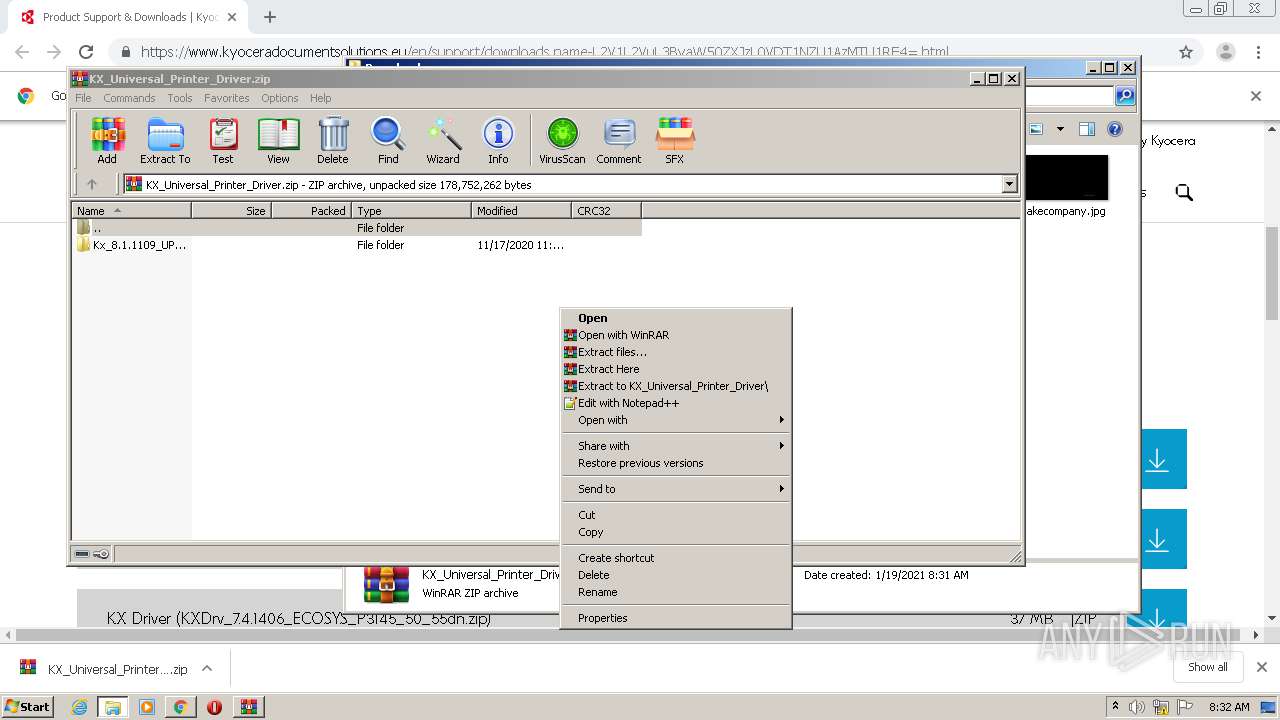The image size is (1280, 720).
Task: Expand the archive path dropdown
Action: tap(1009, 184)
